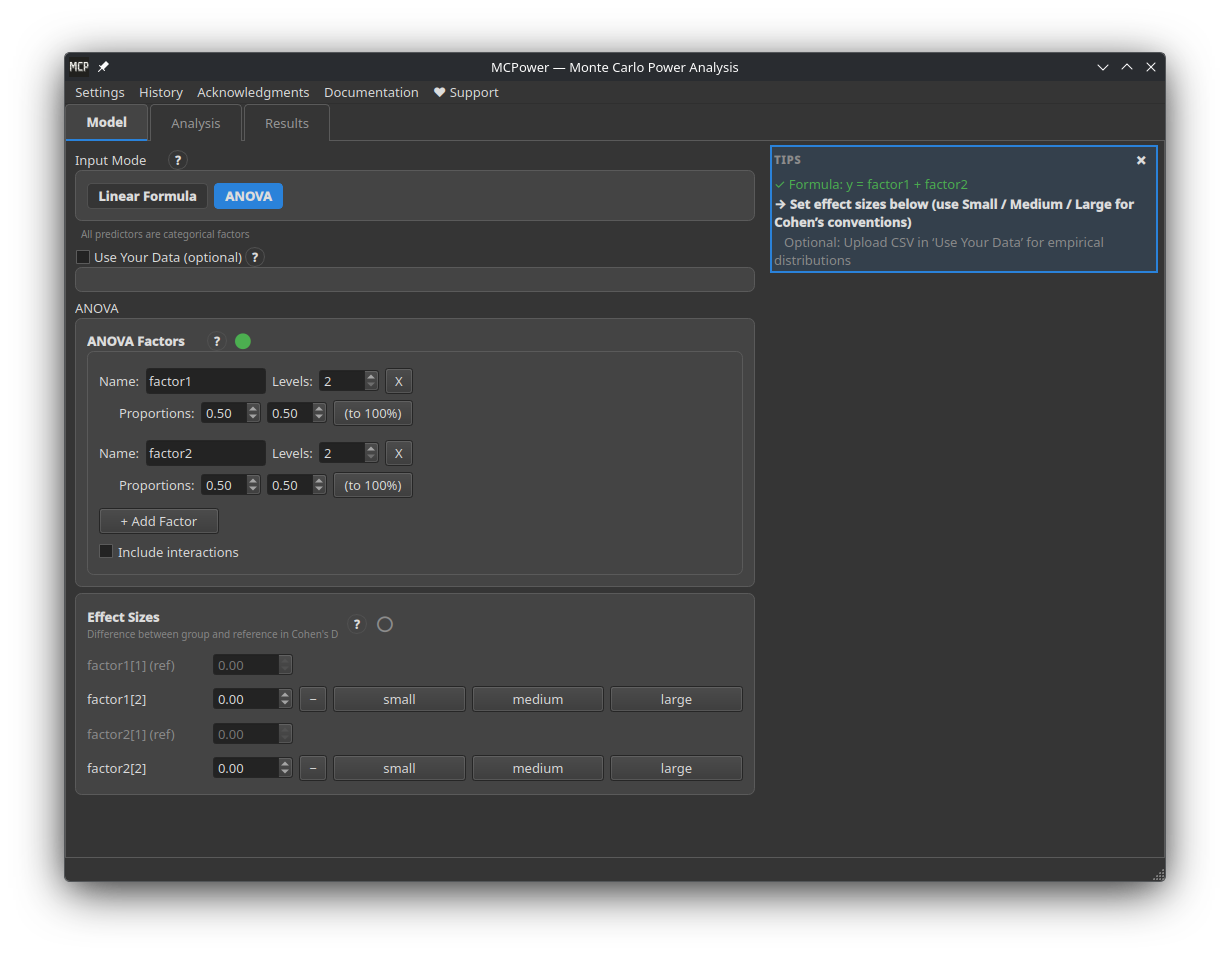Open the Input Mode help tooltip
The width and height of the screenshot is (1230, 958).
177,160
